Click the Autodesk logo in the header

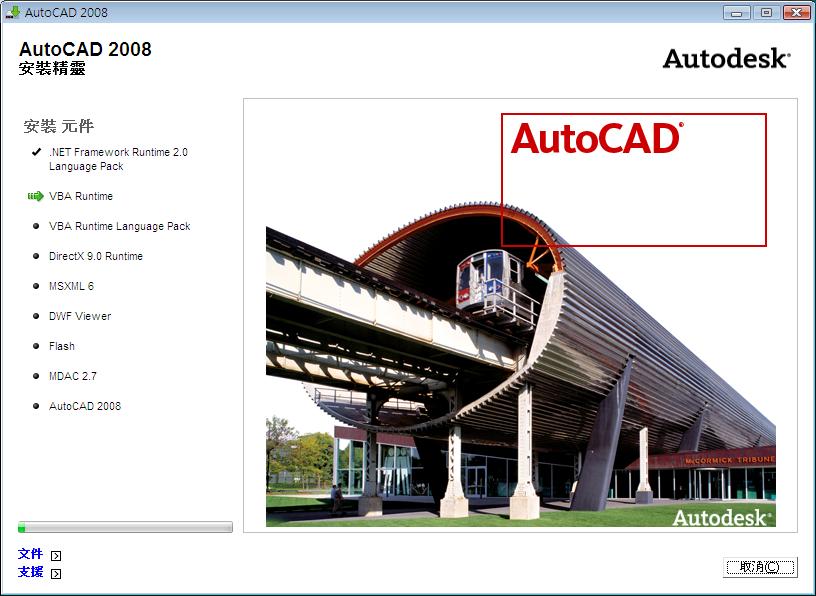tap(726, 58)
